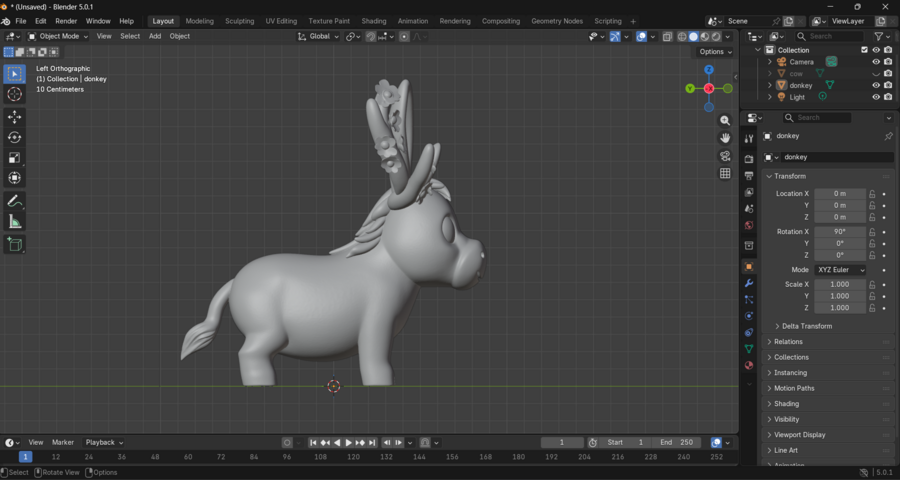
Task: Hide the donkey object in outliner
Action: 876,85
